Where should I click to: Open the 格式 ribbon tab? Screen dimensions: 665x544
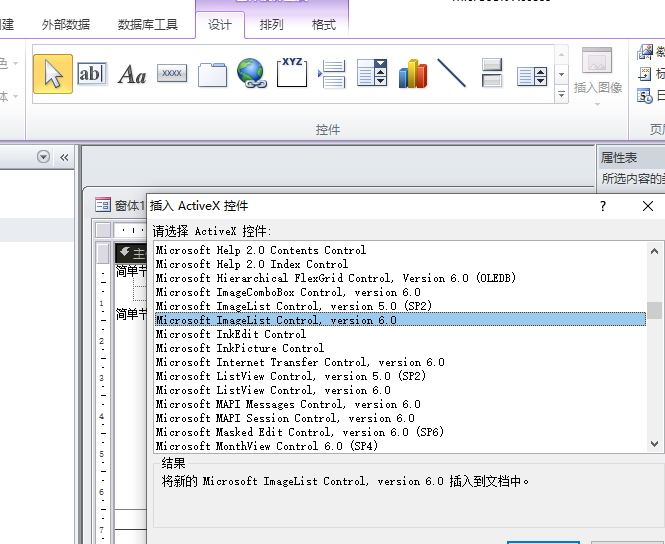[x=324, y=25]
